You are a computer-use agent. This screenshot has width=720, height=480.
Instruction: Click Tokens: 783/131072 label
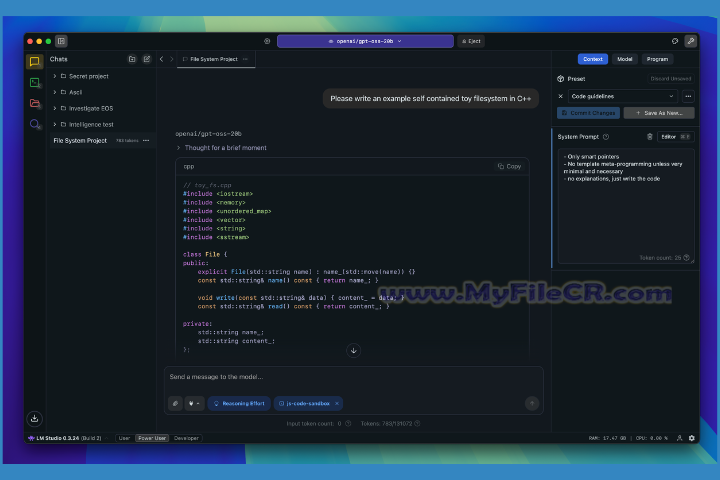click(386, 424)
